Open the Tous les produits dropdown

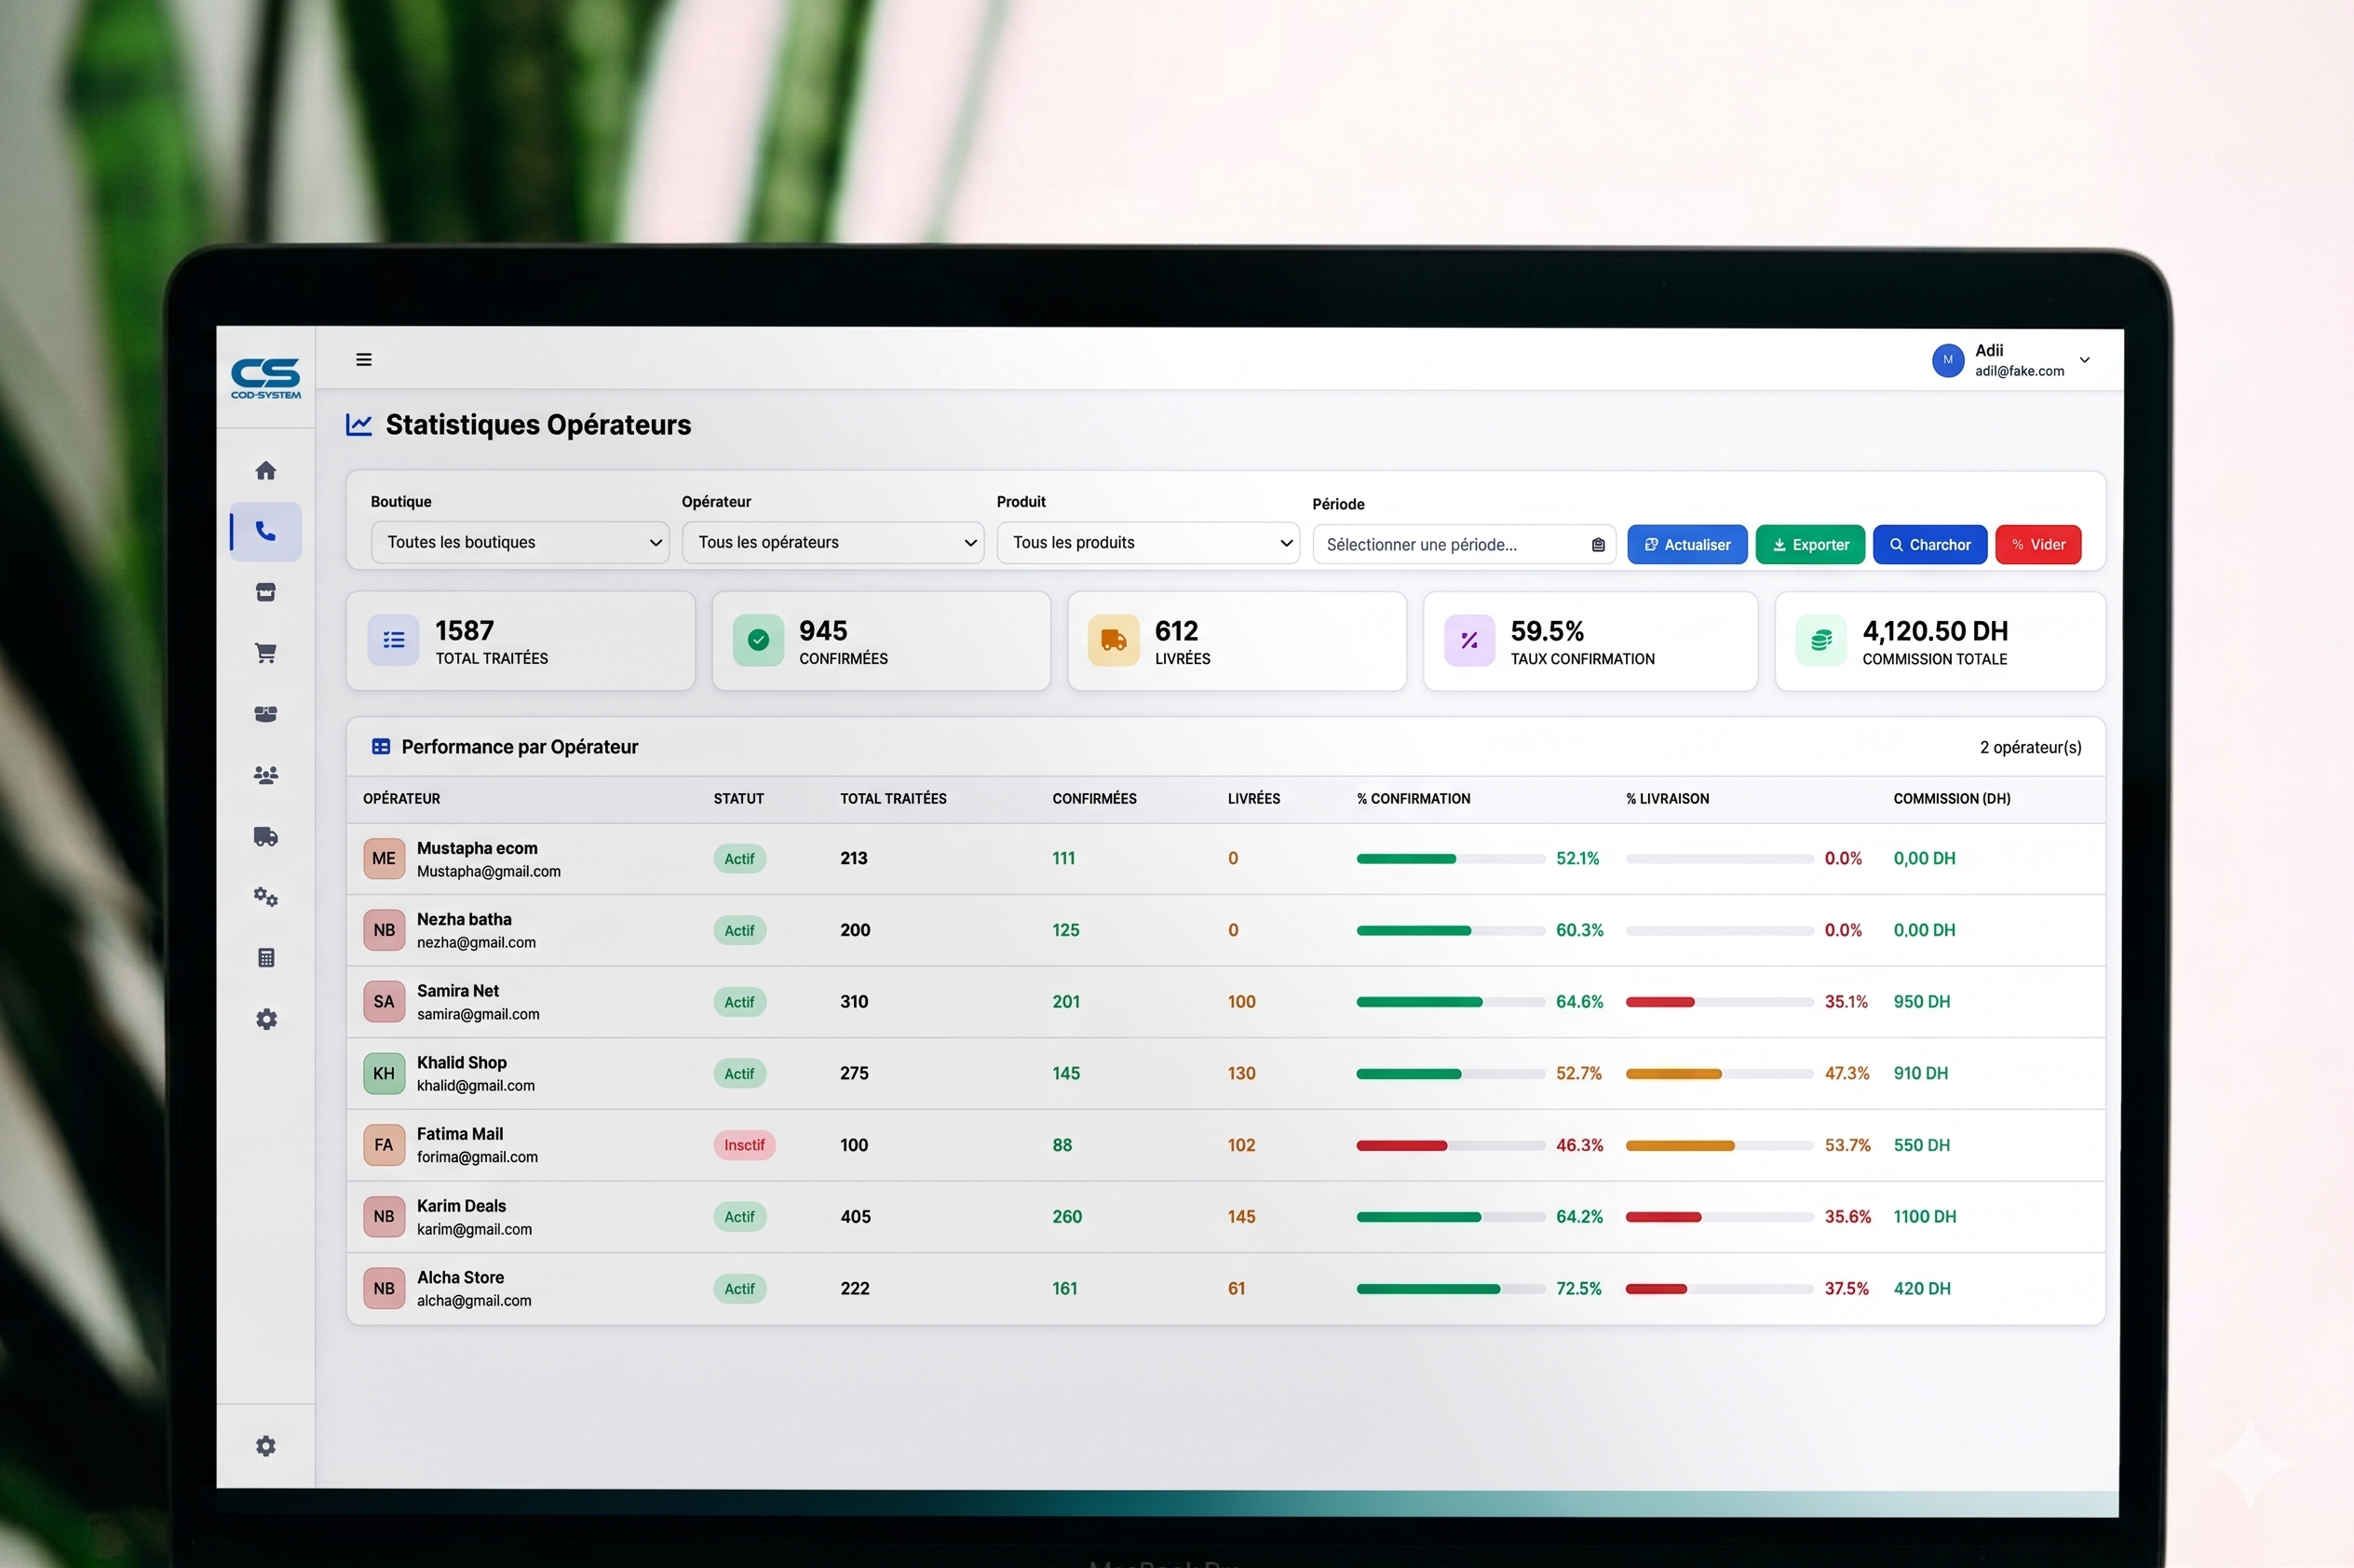click(x=1148, y=542)
